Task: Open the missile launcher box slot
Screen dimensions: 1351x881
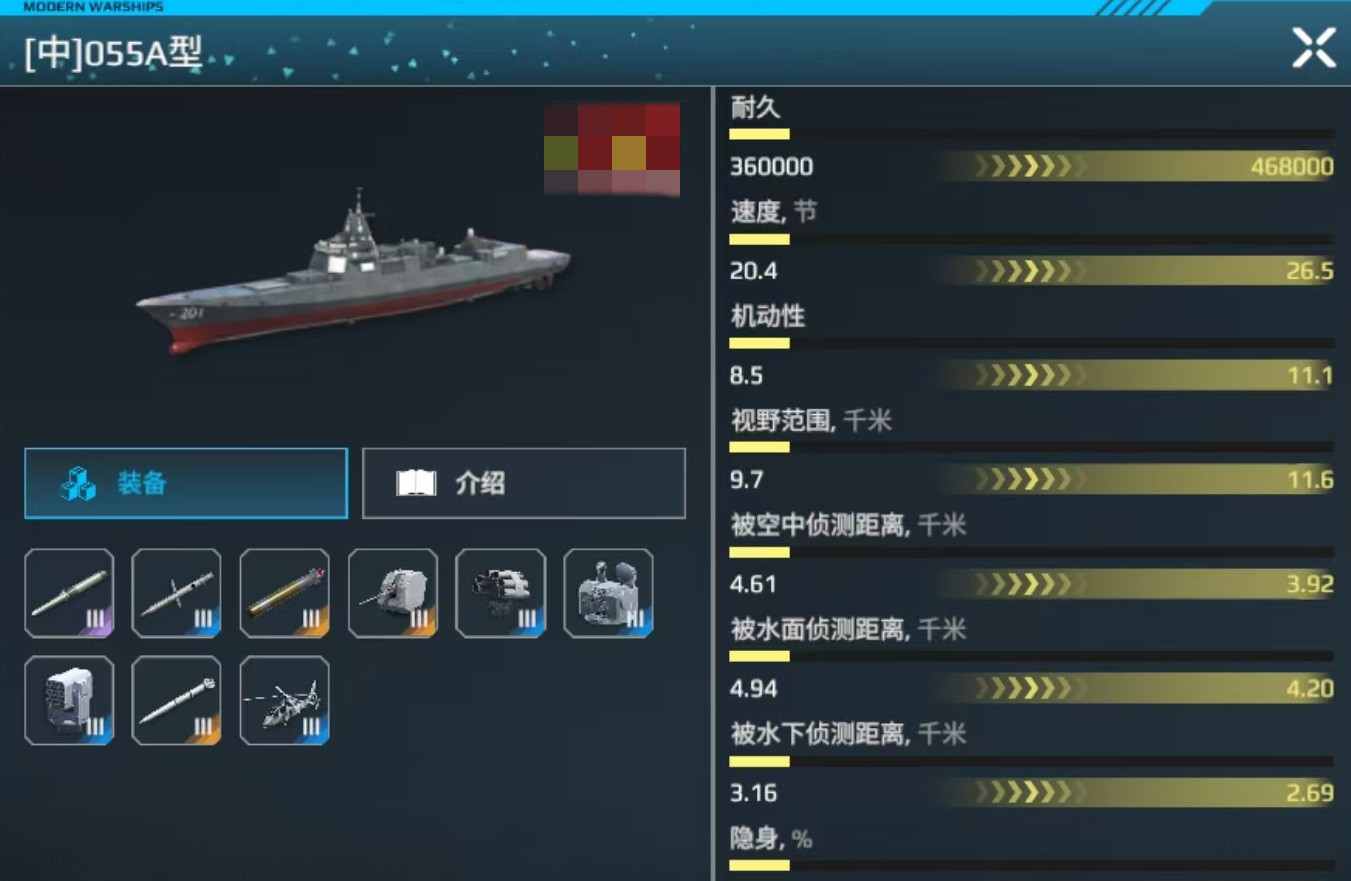Action: (69, 700)
